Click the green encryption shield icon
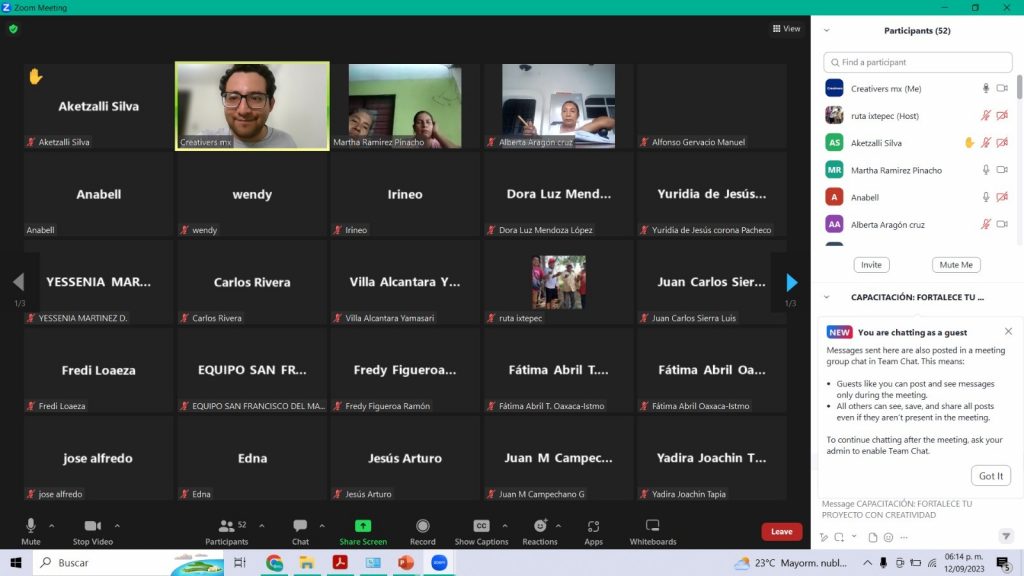The image size is (1024, 576). click(13, 29)
